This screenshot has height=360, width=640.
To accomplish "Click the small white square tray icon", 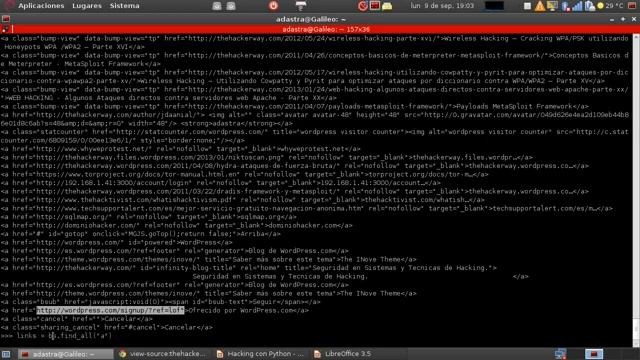I will point(527,6).
